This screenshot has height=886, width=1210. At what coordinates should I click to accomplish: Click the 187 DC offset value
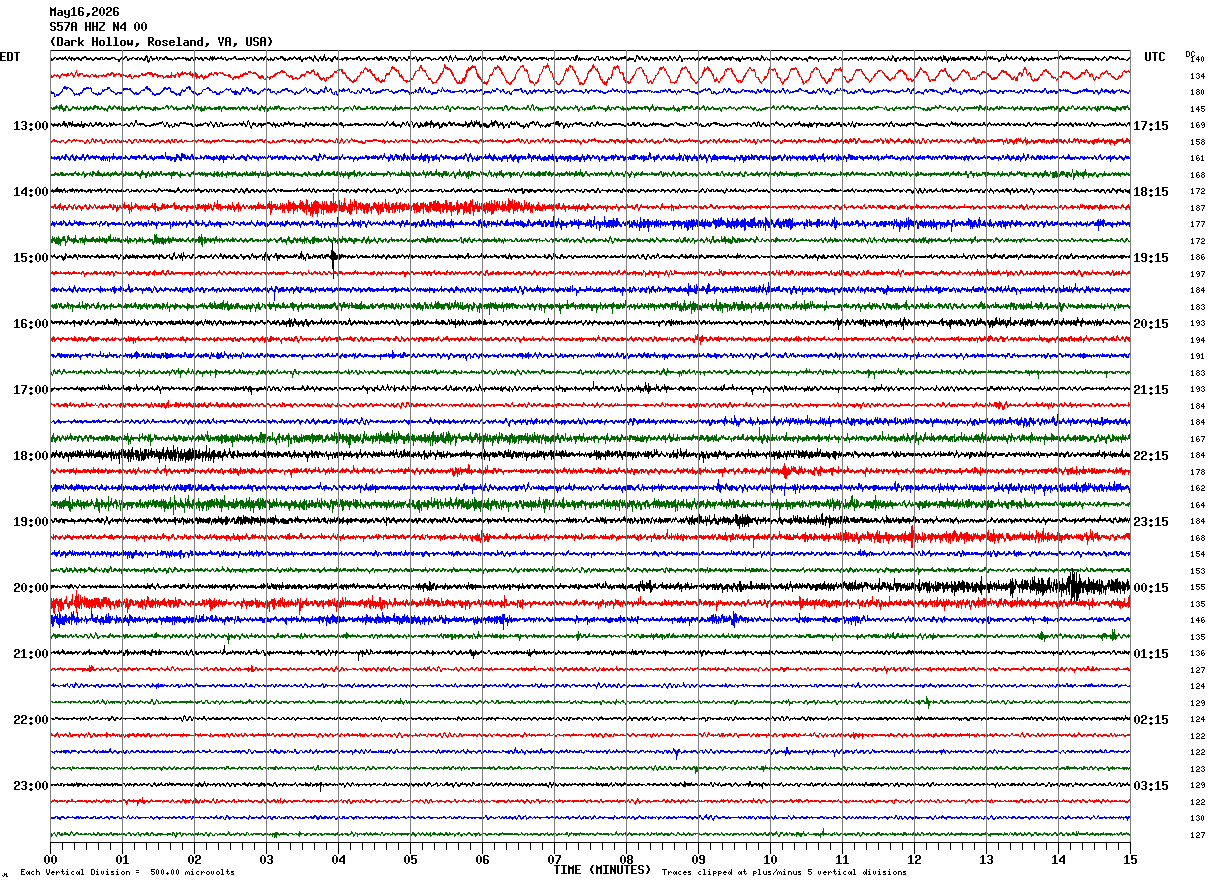tap(1197, 208)
